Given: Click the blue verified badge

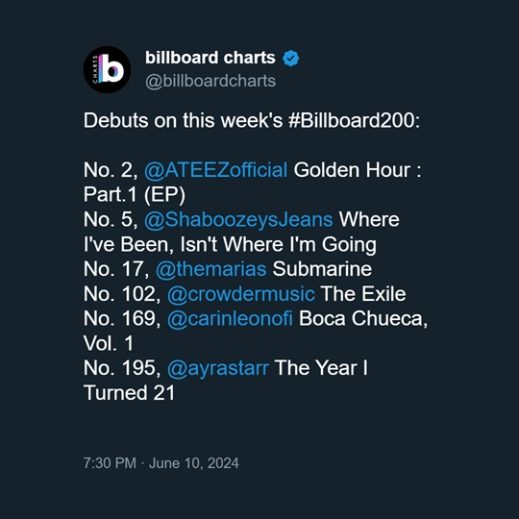Looking at the screenshot, I should tap(291, 58).
